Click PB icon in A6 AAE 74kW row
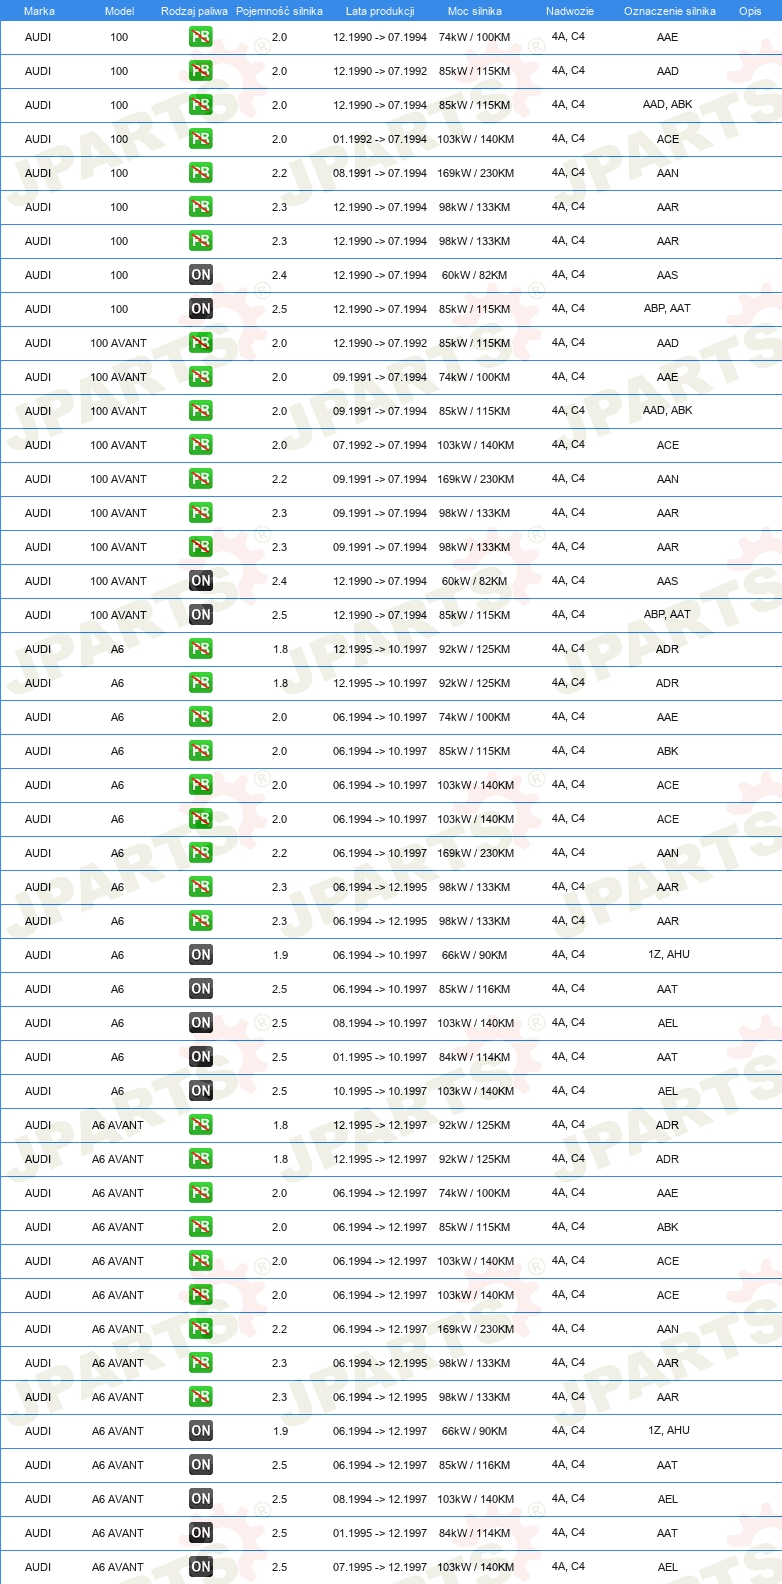 (x=201, y=717)
